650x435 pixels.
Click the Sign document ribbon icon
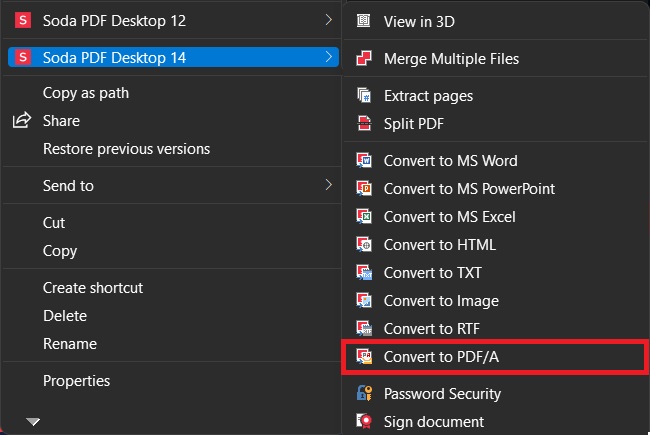coord(364,421)
